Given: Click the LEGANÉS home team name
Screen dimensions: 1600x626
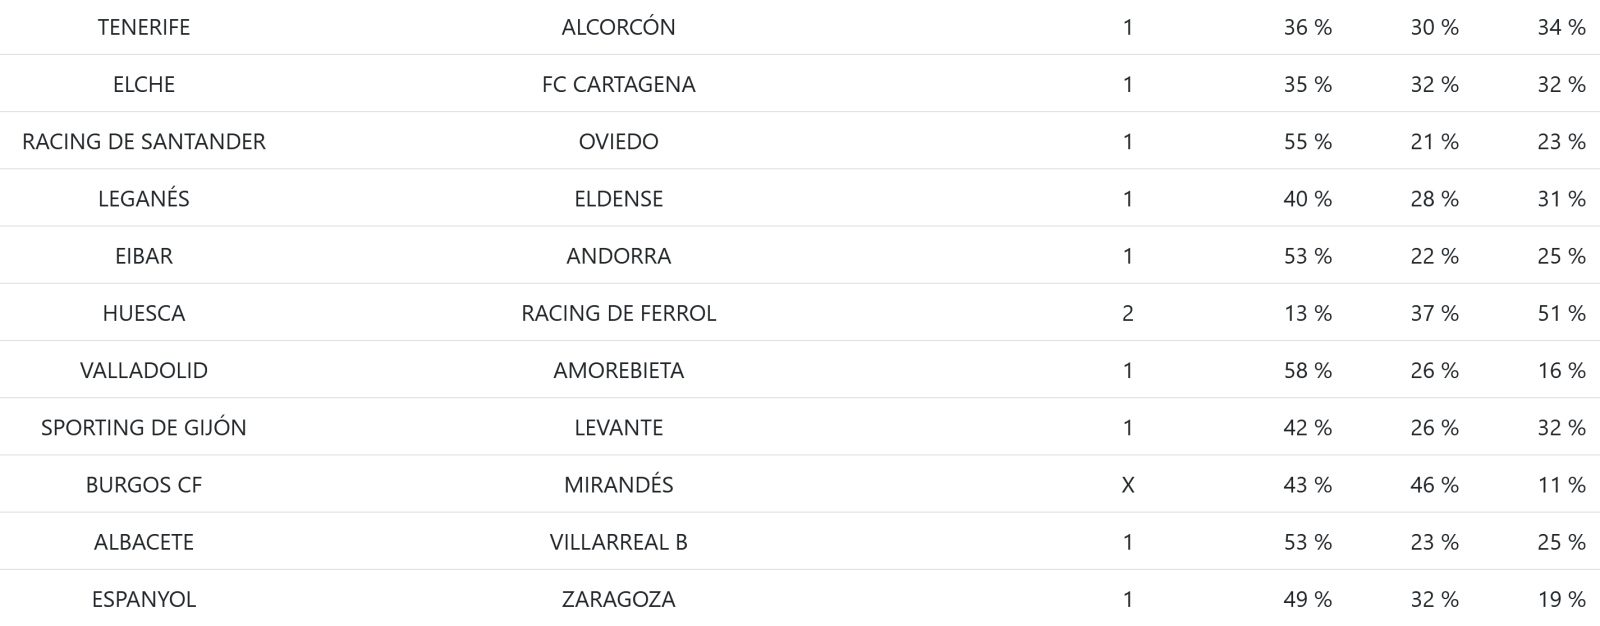Looking at the screenshot, I should (x=144, y=198).
